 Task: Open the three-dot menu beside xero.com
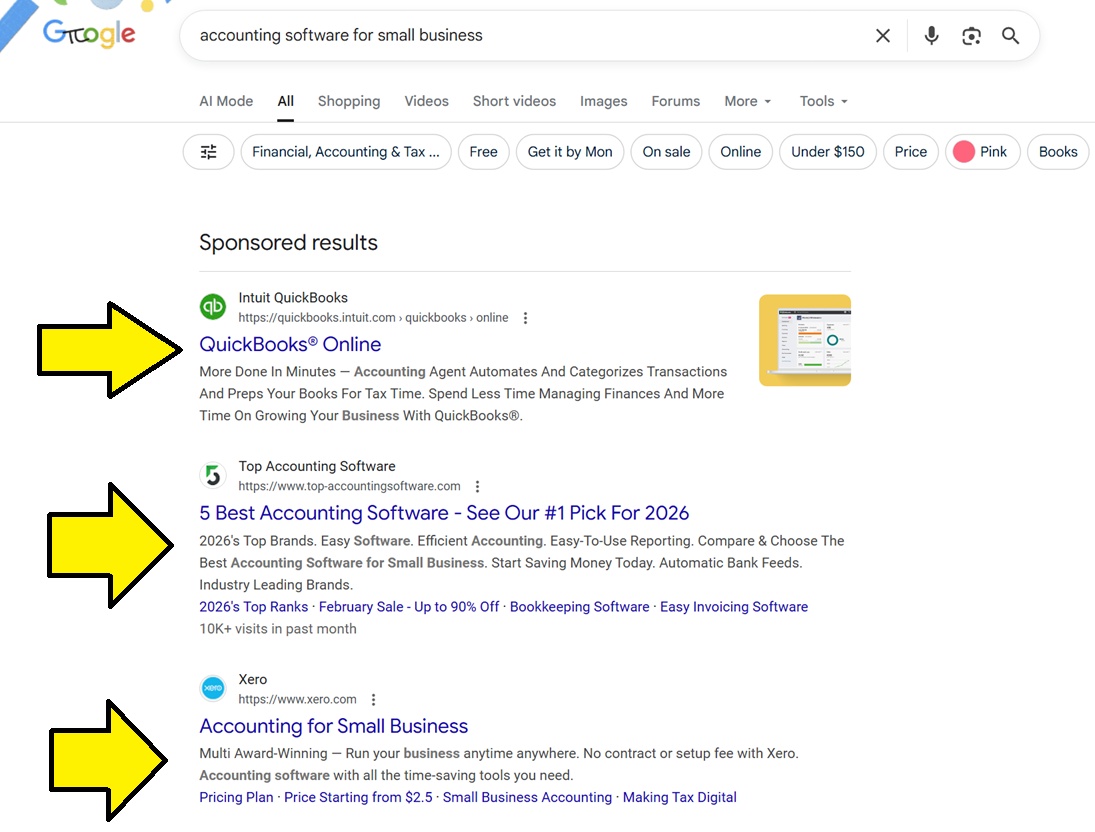coord(374,700)
